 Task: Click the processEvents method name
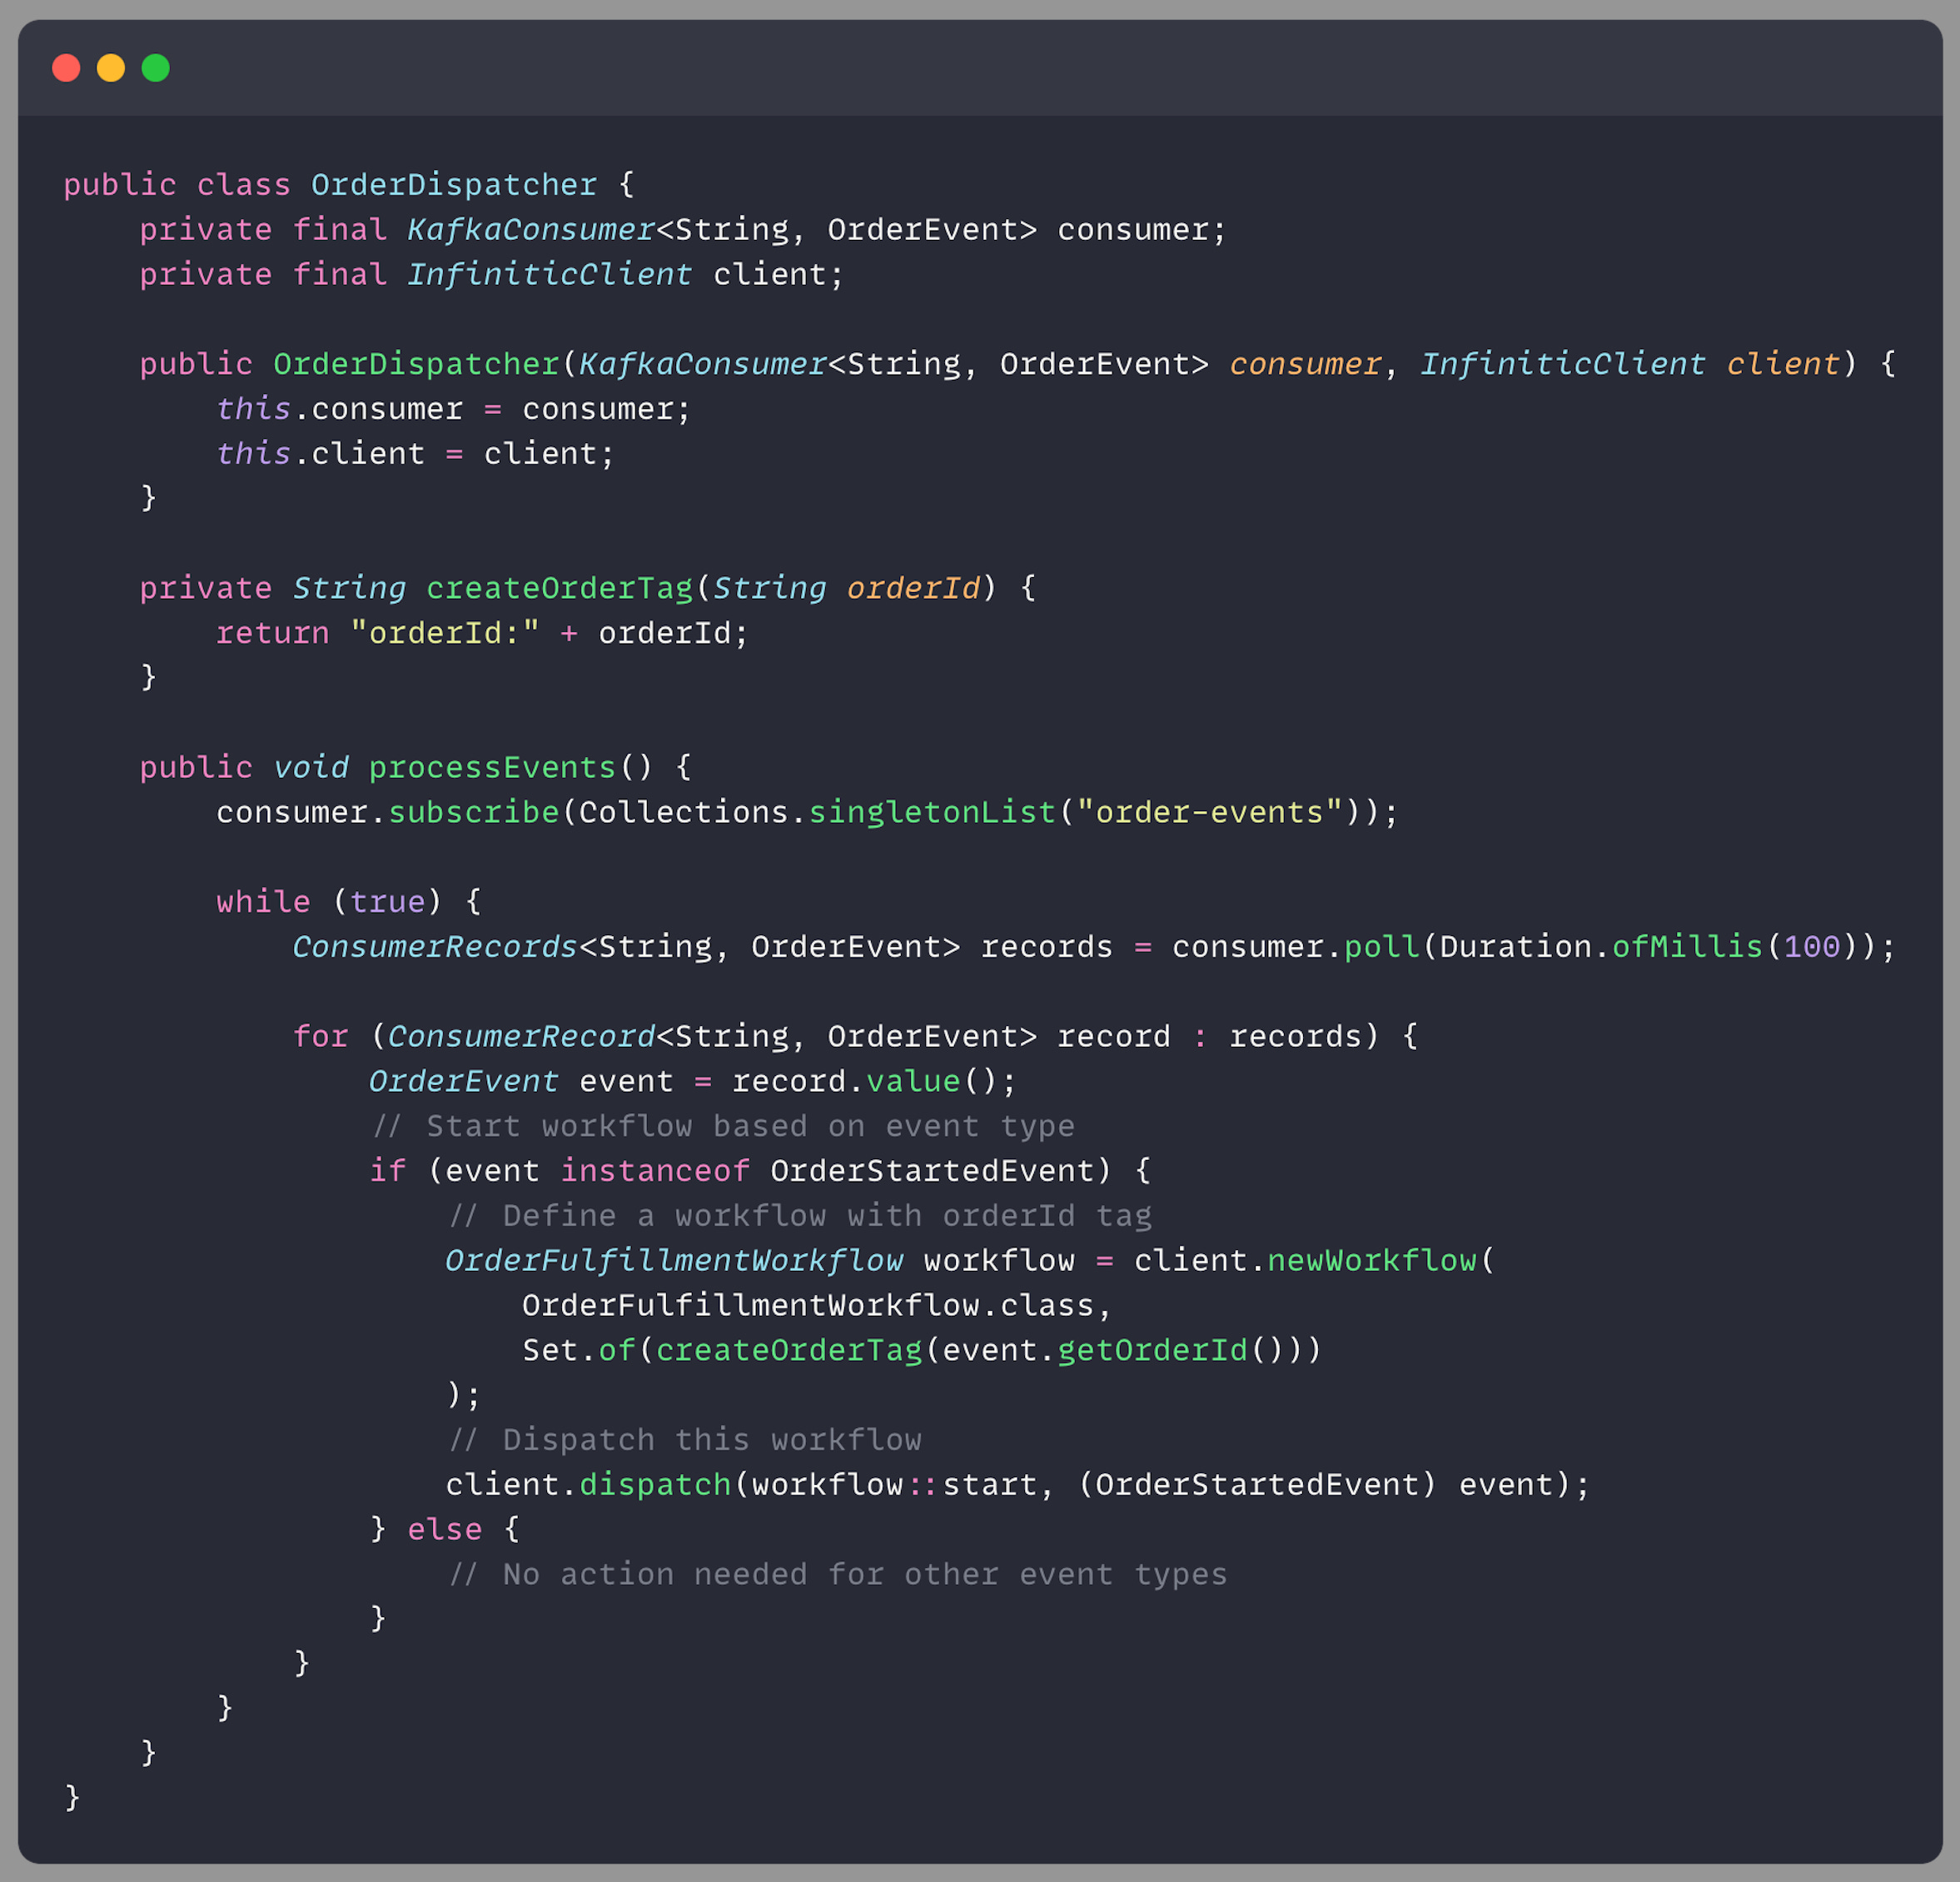click(492, 767)
